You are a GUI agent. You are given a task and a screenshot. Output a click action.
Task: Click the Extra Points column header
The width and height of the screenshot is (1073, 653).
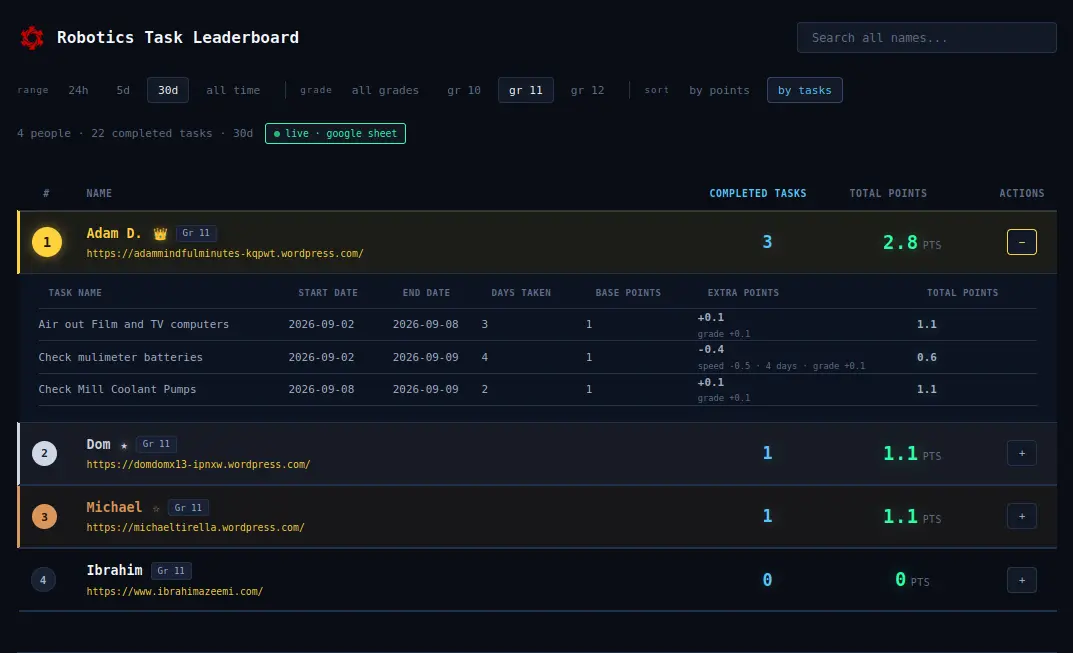click(x=743, y=293)
